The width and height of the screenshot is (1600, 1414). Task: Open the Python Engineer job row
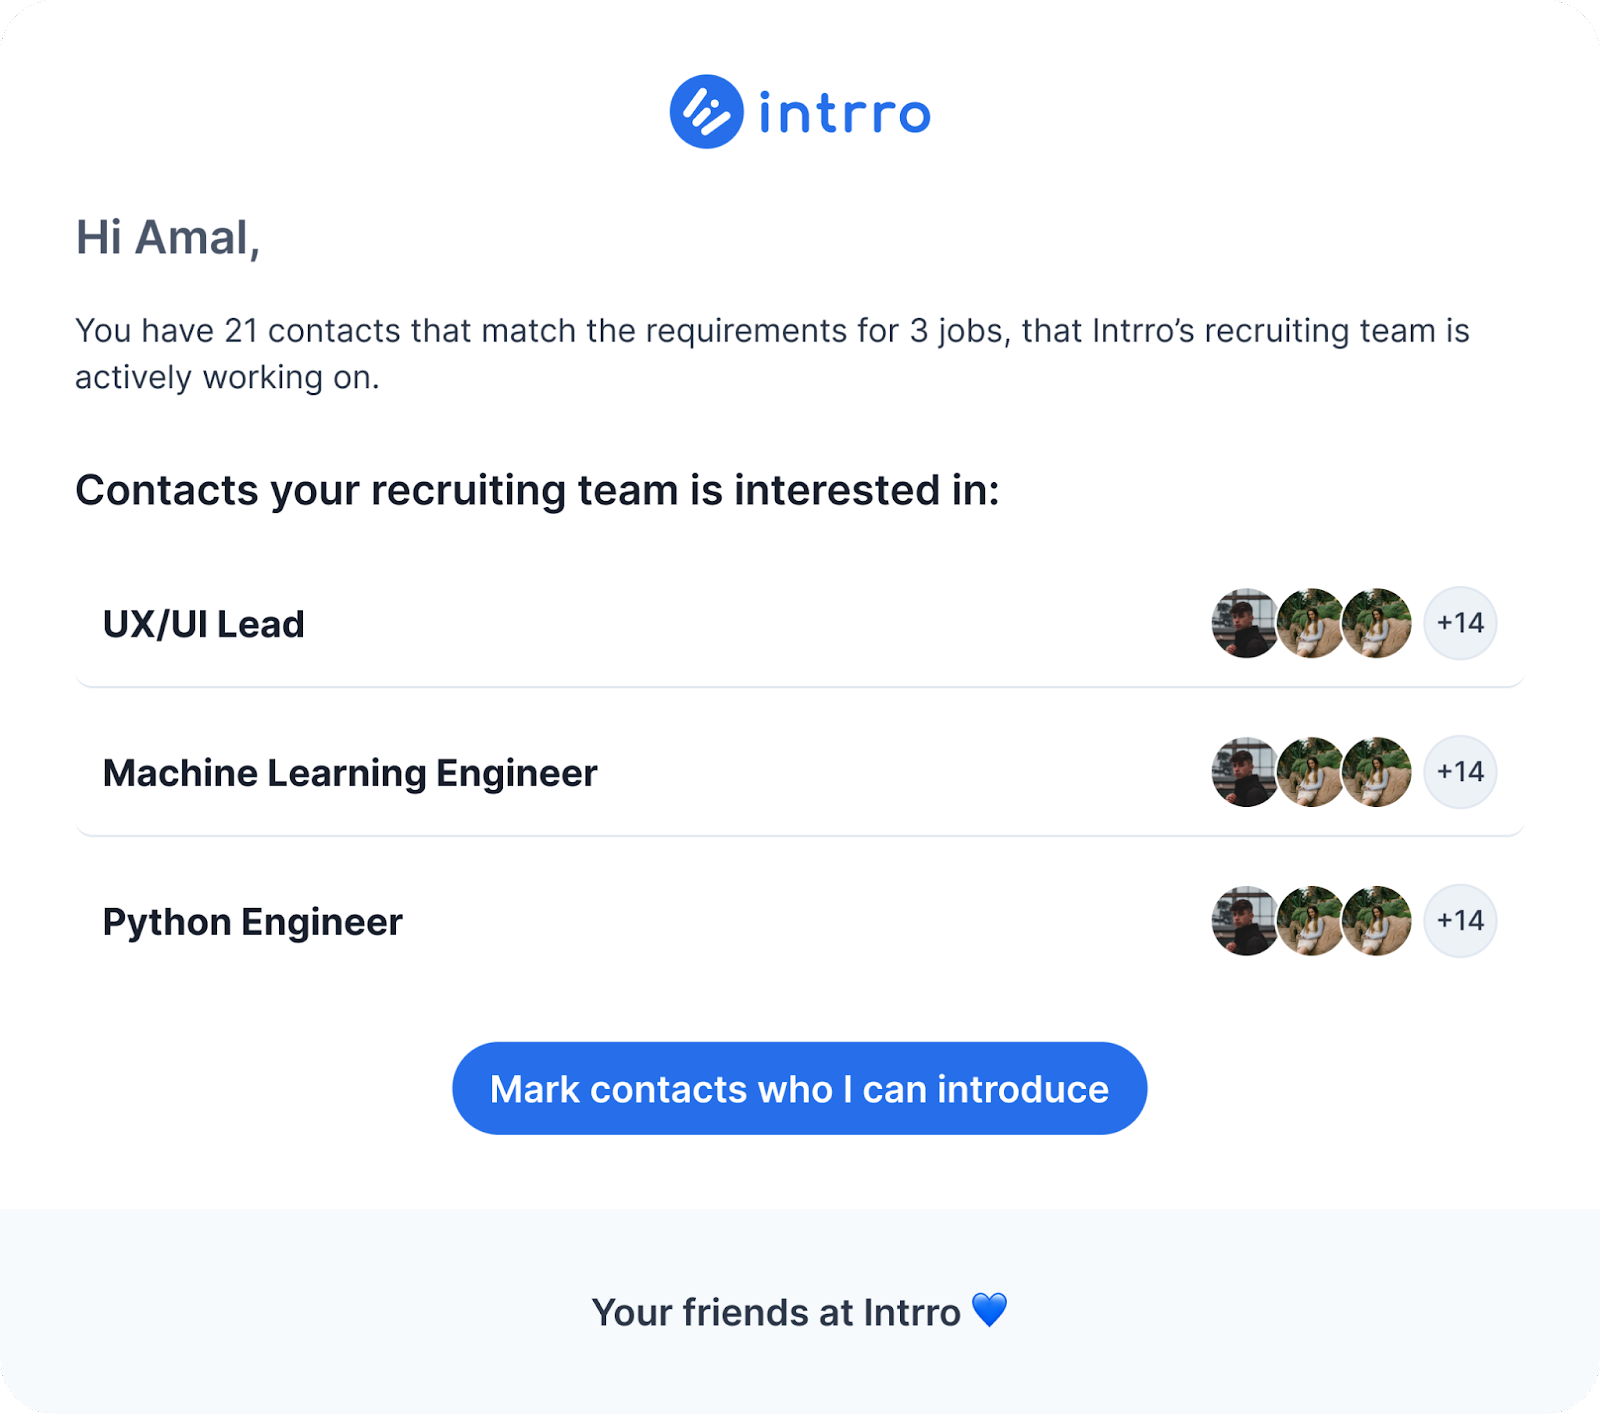click(x=253, y=922)
